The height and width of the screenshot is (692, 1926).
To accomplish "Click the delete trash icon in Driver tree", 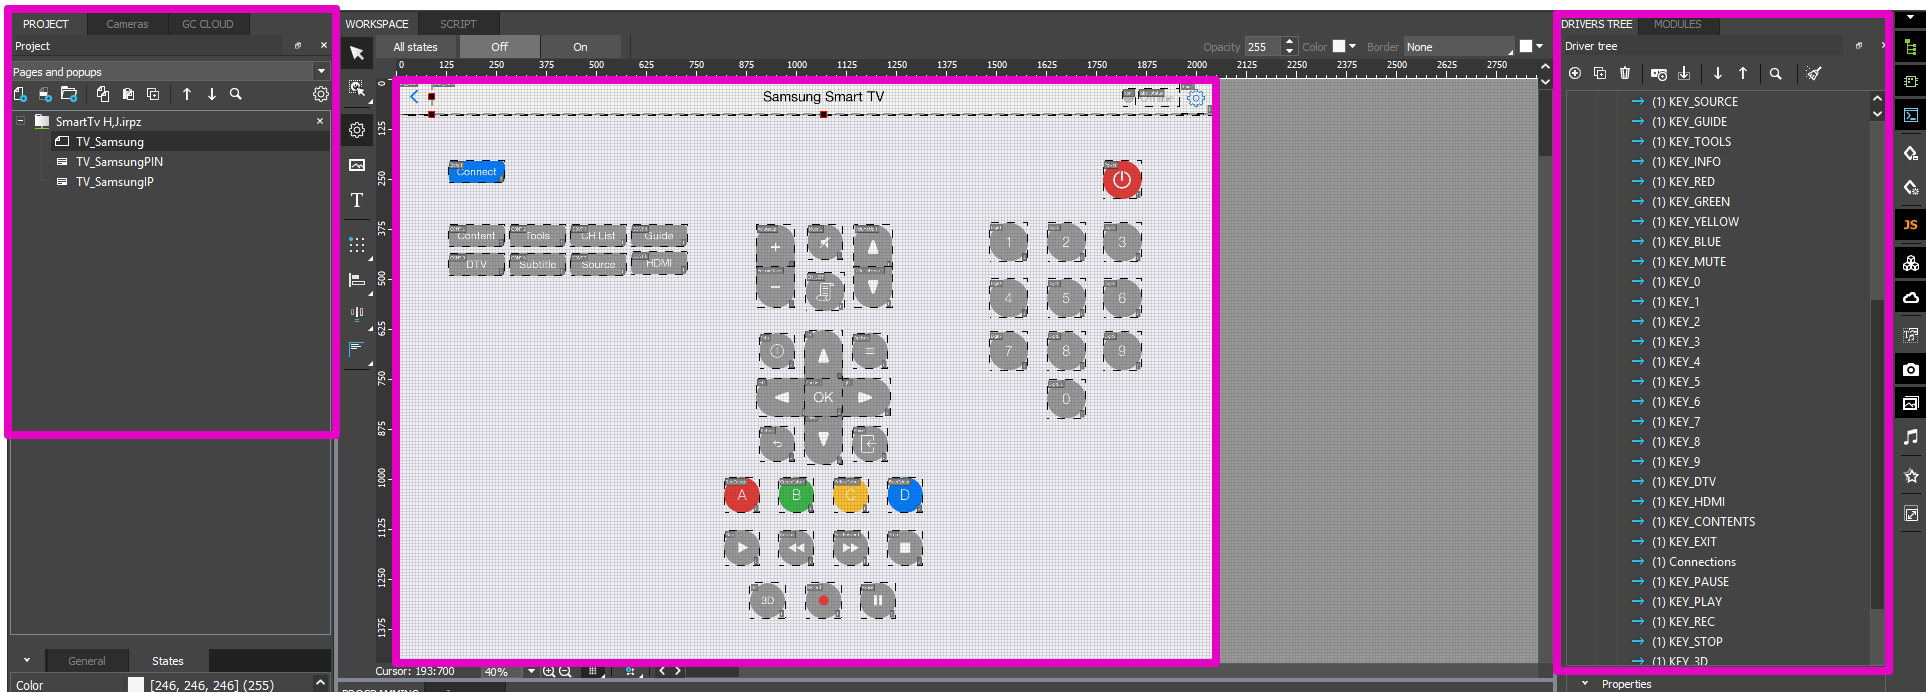I will [1625, 73].
